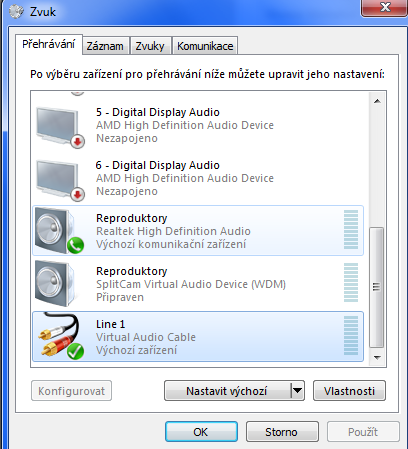Click the 'Výchozí komunikační zařízení' status text
The image size is (408, 449).
(x=171, y=244)
